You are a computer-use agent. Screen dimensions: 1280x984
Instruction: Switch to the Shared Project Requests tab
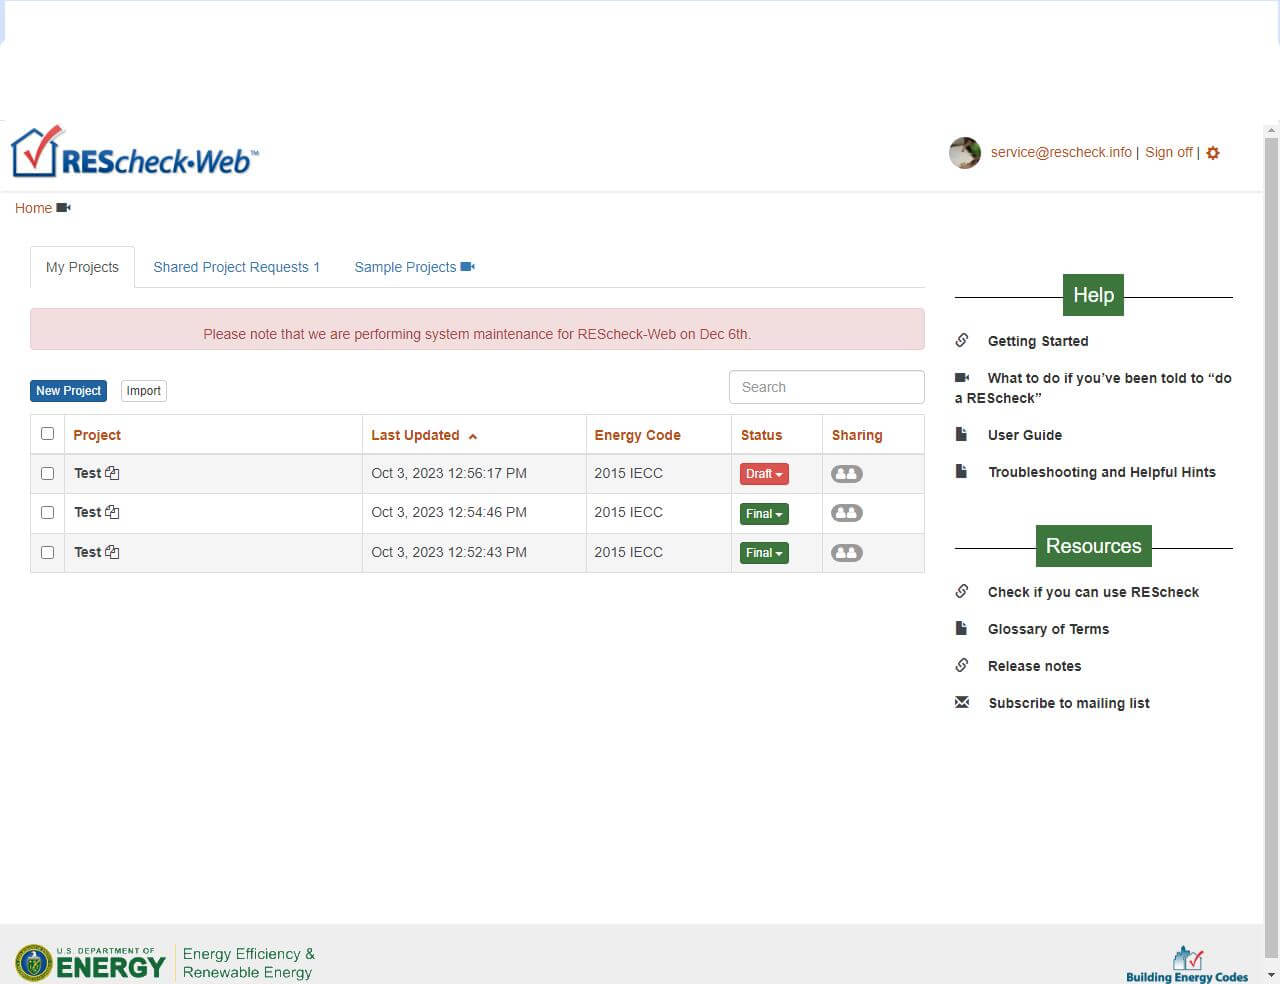click(236, 267)
